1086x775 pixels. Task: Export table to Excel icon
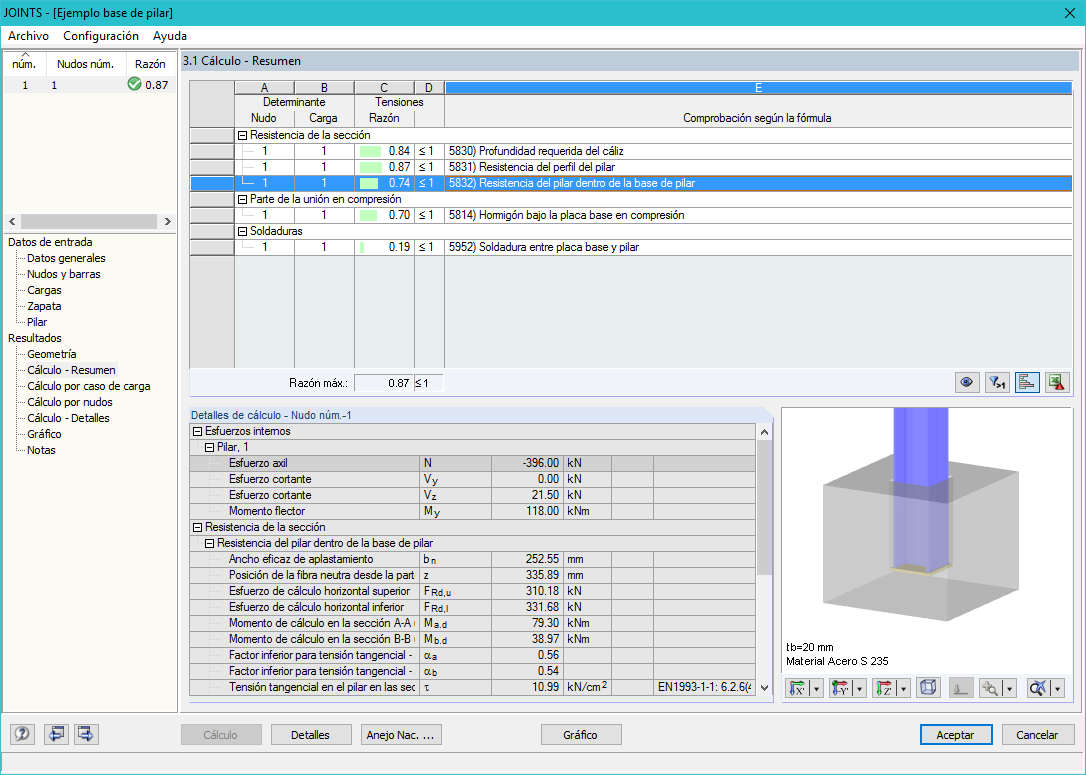[1056, 382]
